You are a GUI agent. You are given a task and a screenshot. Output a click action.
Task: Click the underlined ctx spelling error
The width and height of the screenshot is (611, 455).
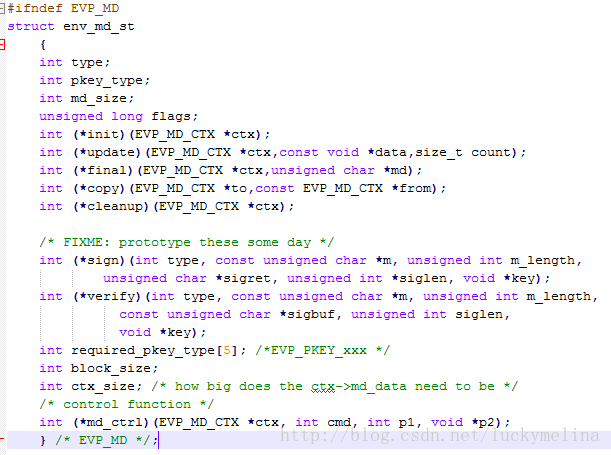(323, 386)
